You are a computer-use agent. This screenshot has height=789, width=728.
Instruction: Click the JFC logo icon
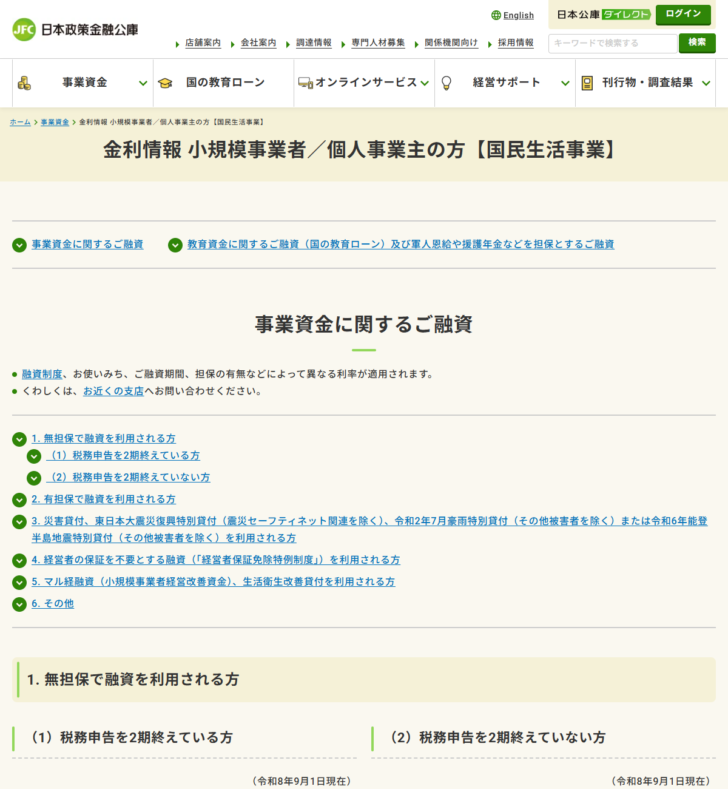[x=24, y=30]
